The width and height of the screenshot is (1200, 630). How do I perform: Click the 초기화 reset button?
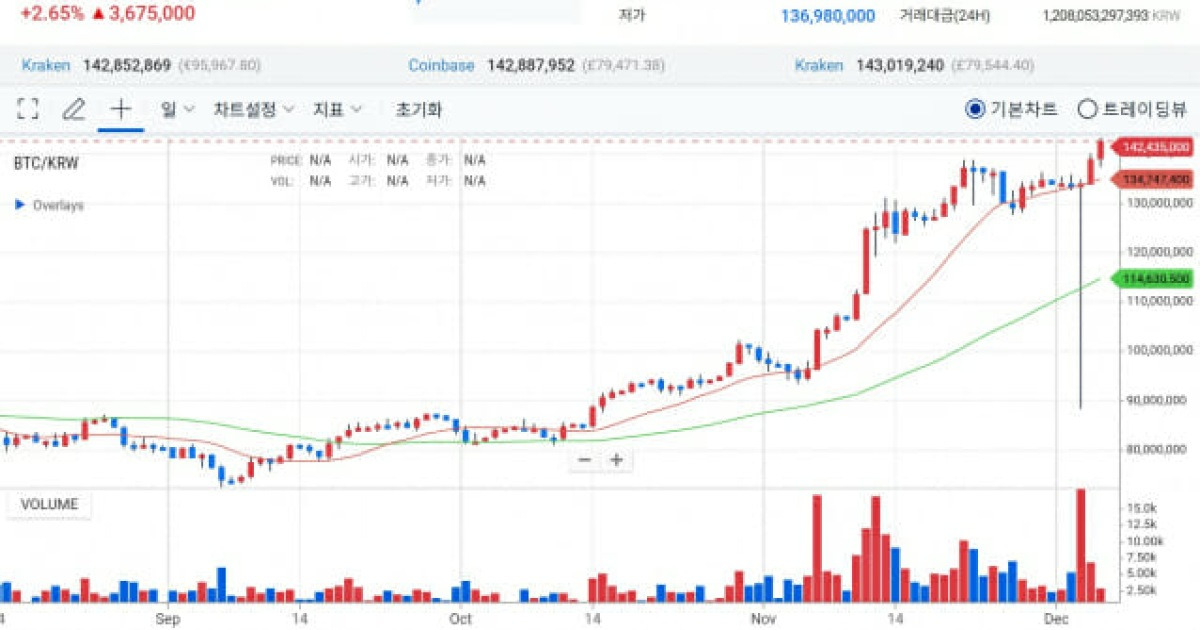(418, 110)
